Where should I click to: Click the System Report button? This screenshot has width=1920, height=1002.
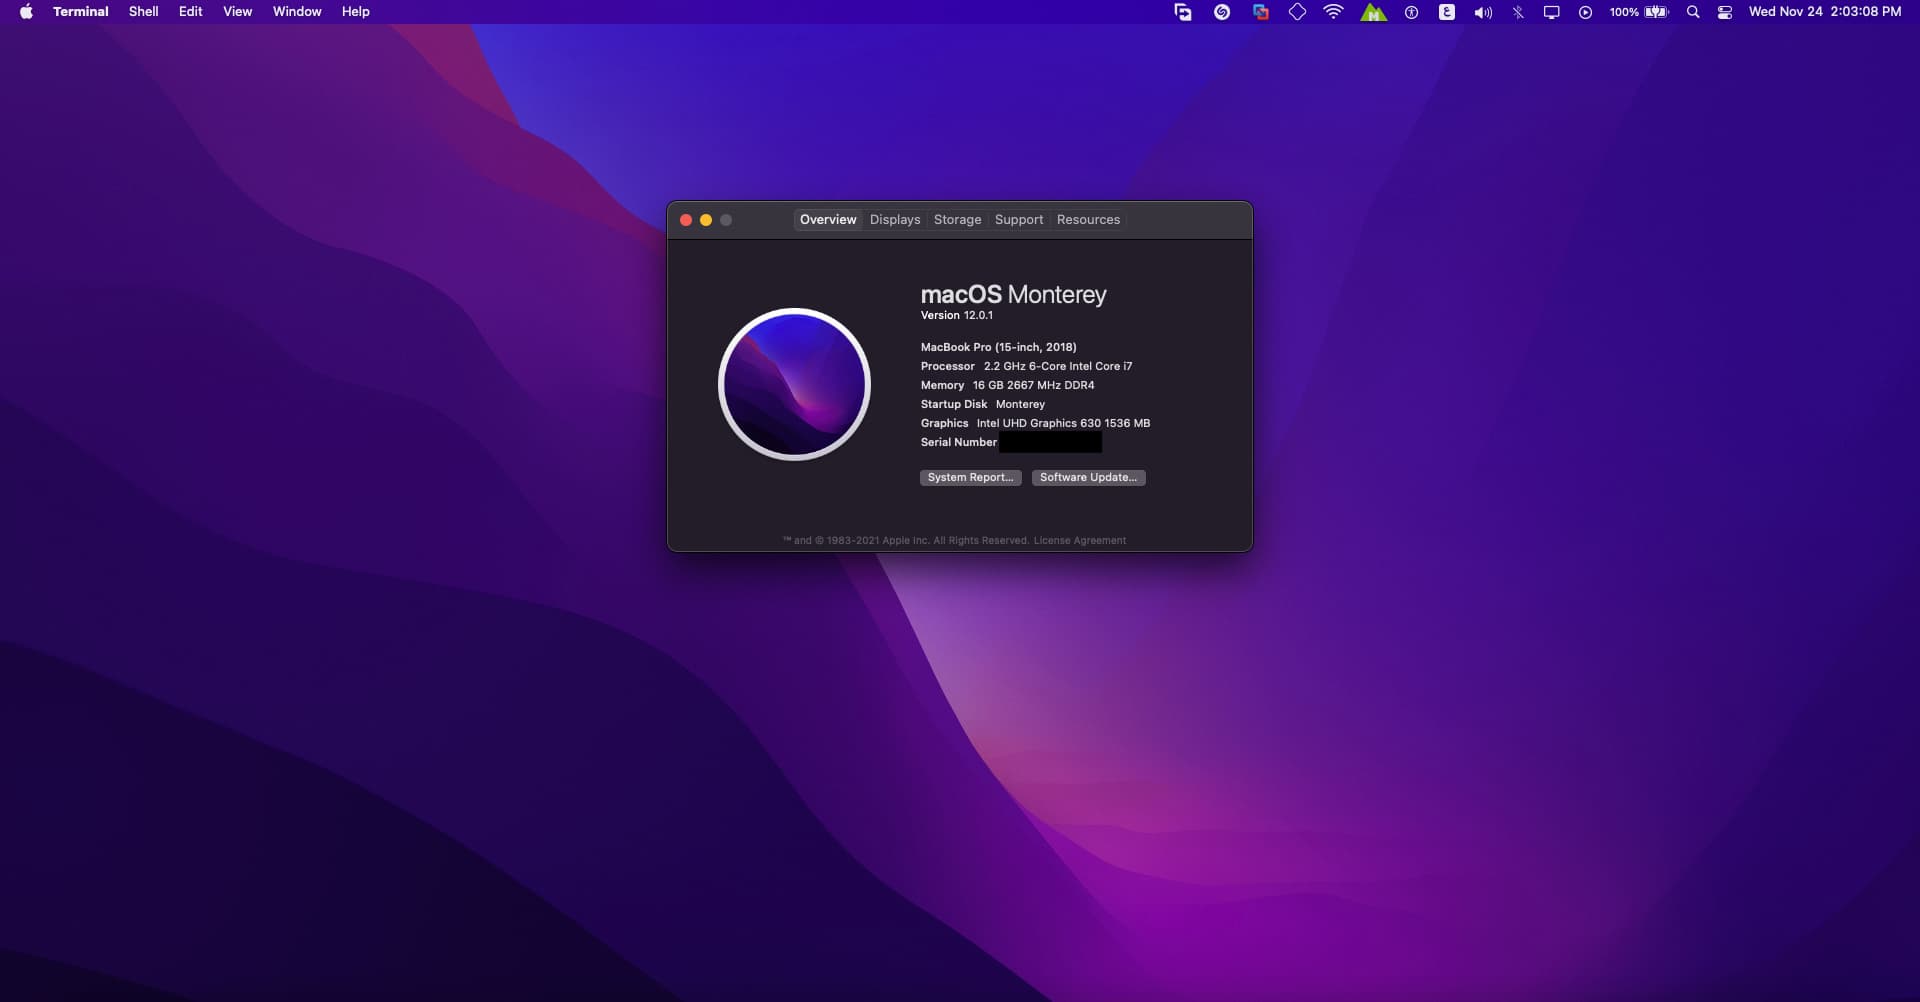(x=970, y=478)
